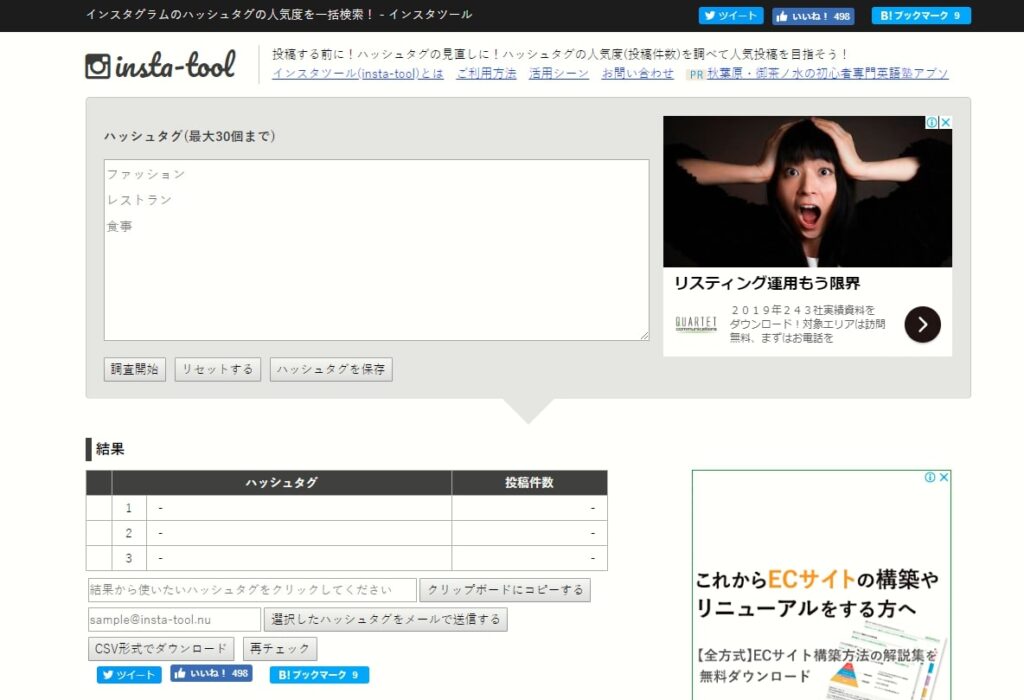1024x700 pixels.
Task: Close the ECサイト ad with X icon
Action: [944, 477]
